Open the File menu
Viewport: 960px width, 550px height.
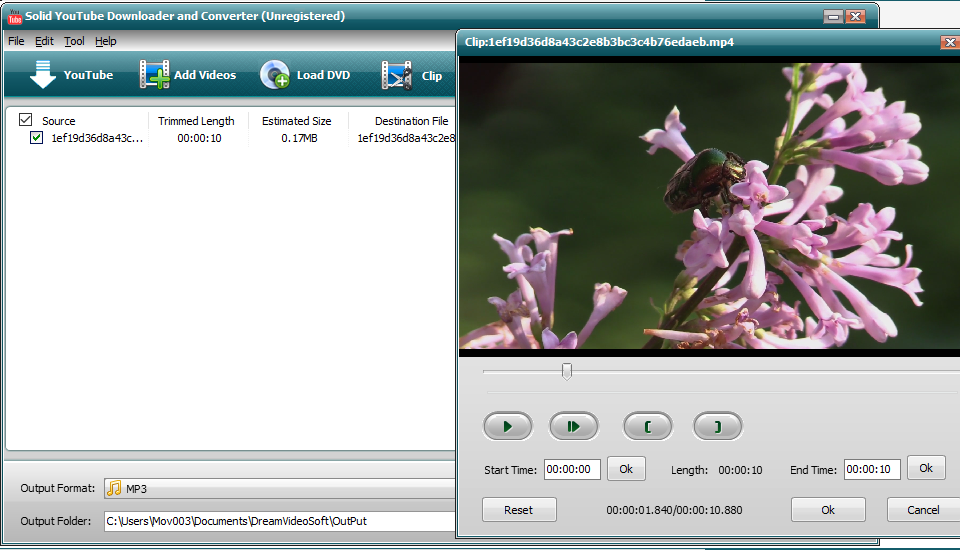pos(16,41)
